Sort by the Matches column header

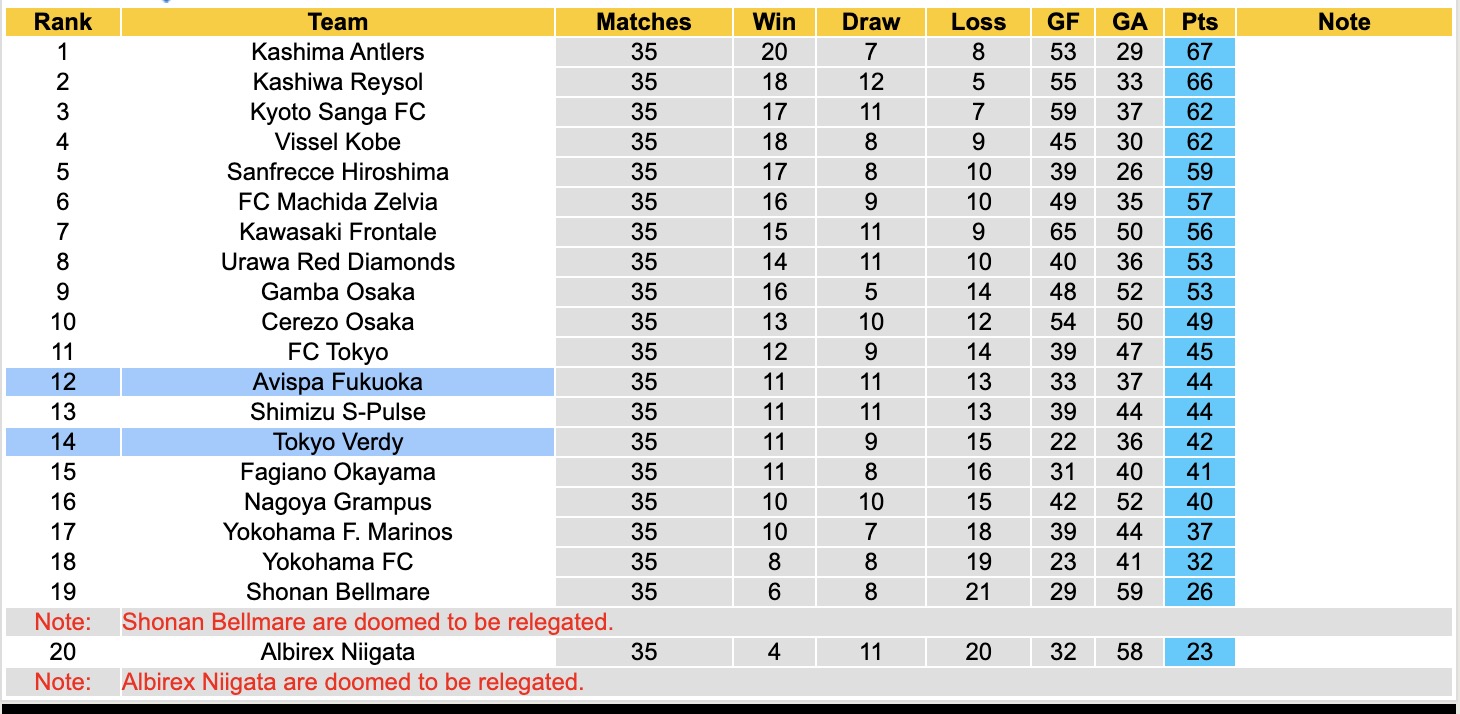pyautogui.click(x=644, y=22)
